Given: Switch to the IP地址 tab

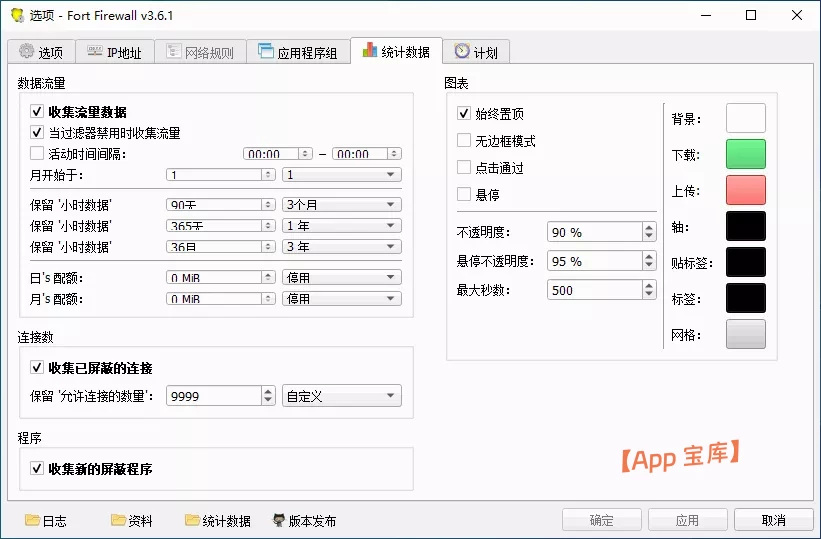Looking at the screenshot, I should (115, 52).
